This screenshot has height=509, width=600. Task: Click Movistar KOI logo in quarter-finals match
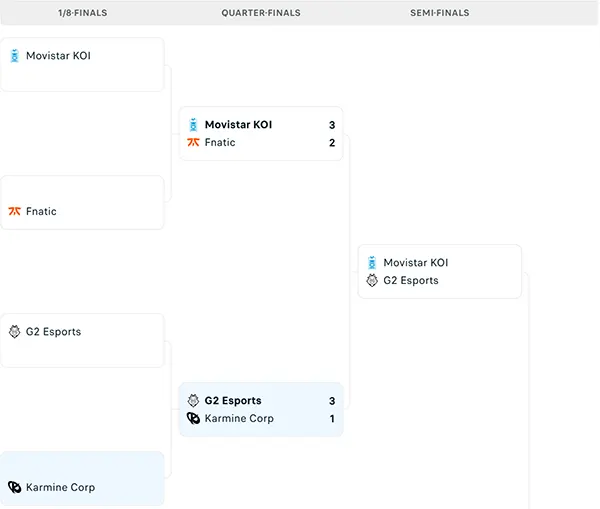(x=193, y=125)
